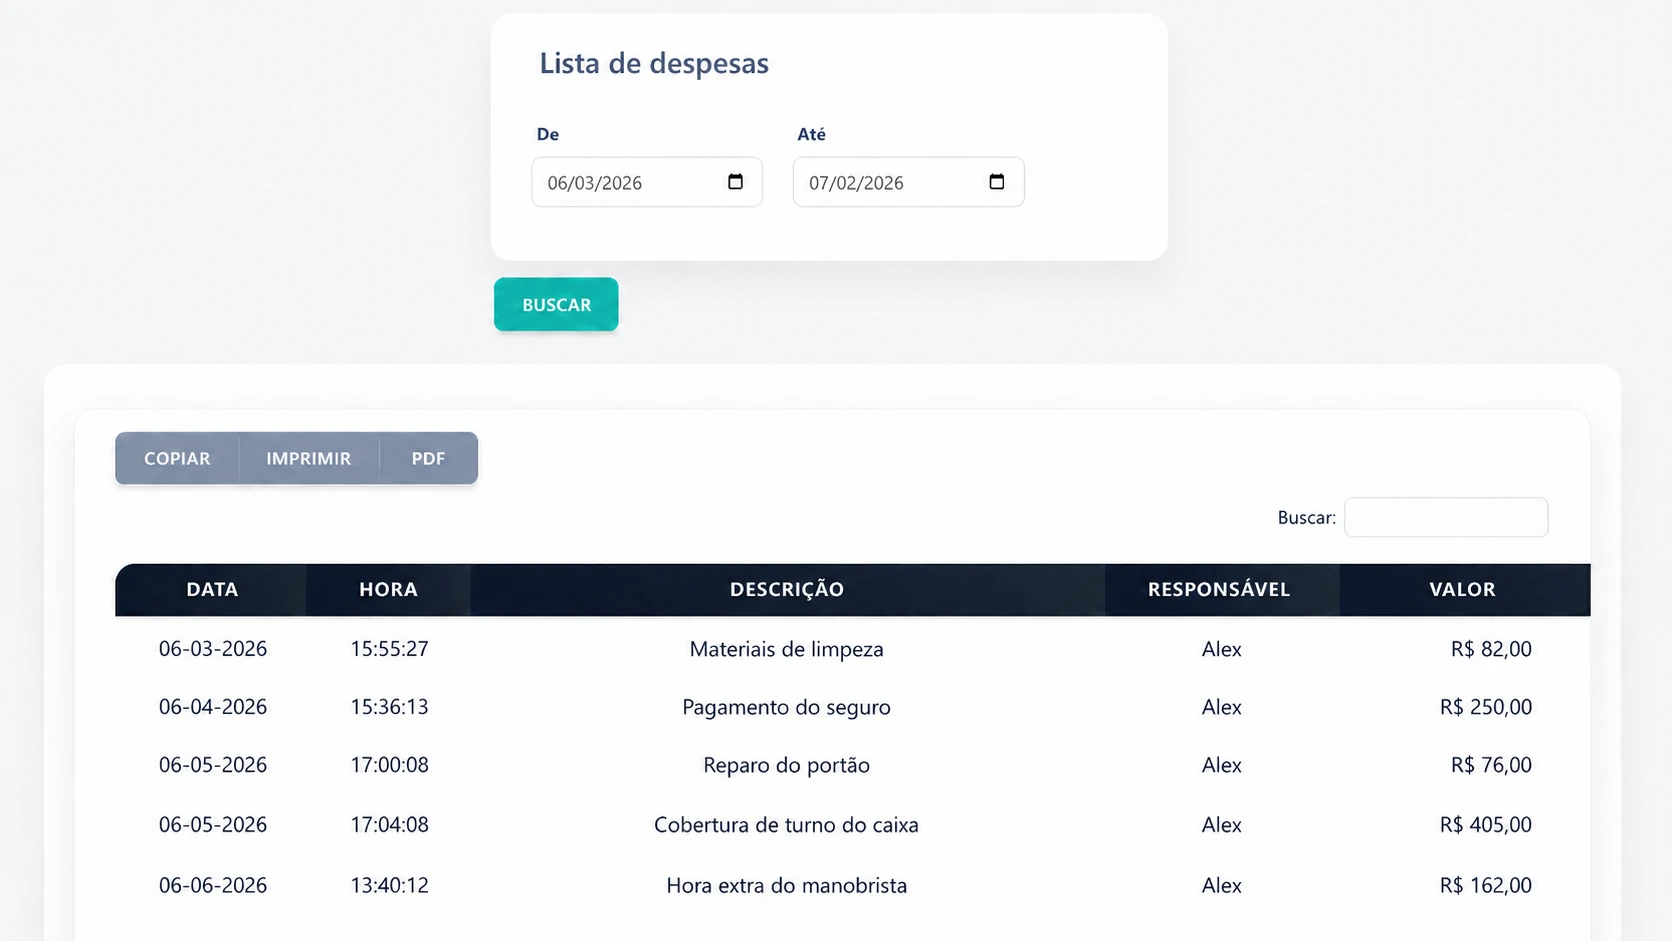Select 'Cobertura de turno do caixa' cell
Image resolution: width=1672 pixels, height=941 pixels.
(x=787, y=825)
